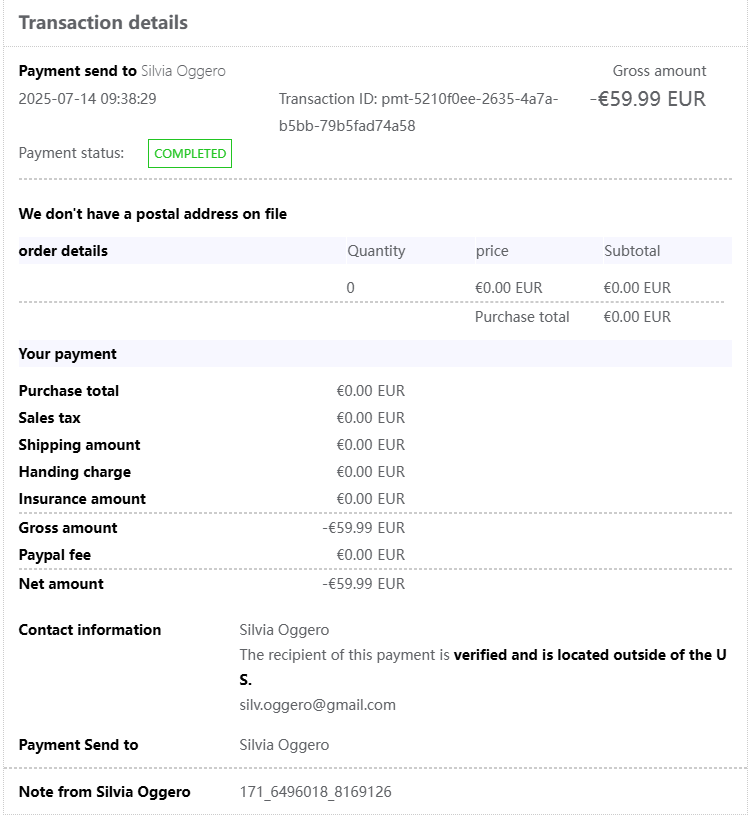Click the Quantity column header
Image resolution: width=756 pixels, height=821 pixels.
point(376,251)
